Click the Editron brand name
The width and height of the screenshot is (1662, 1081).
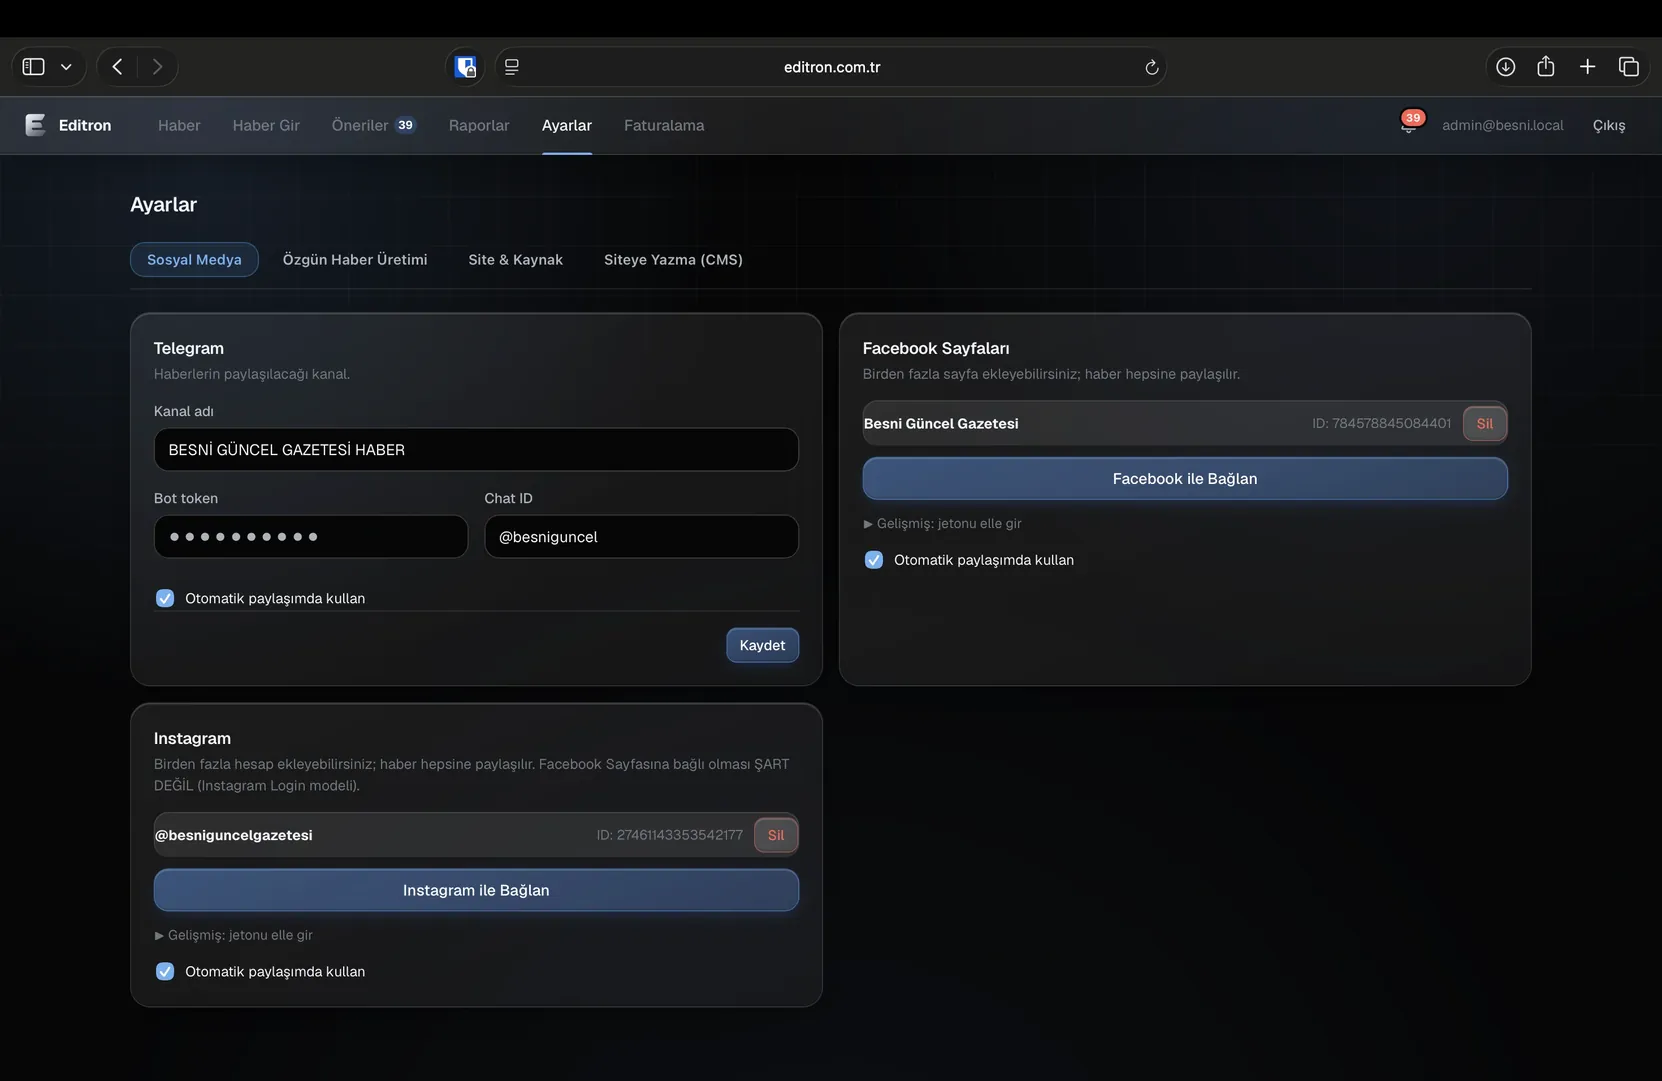85,125
